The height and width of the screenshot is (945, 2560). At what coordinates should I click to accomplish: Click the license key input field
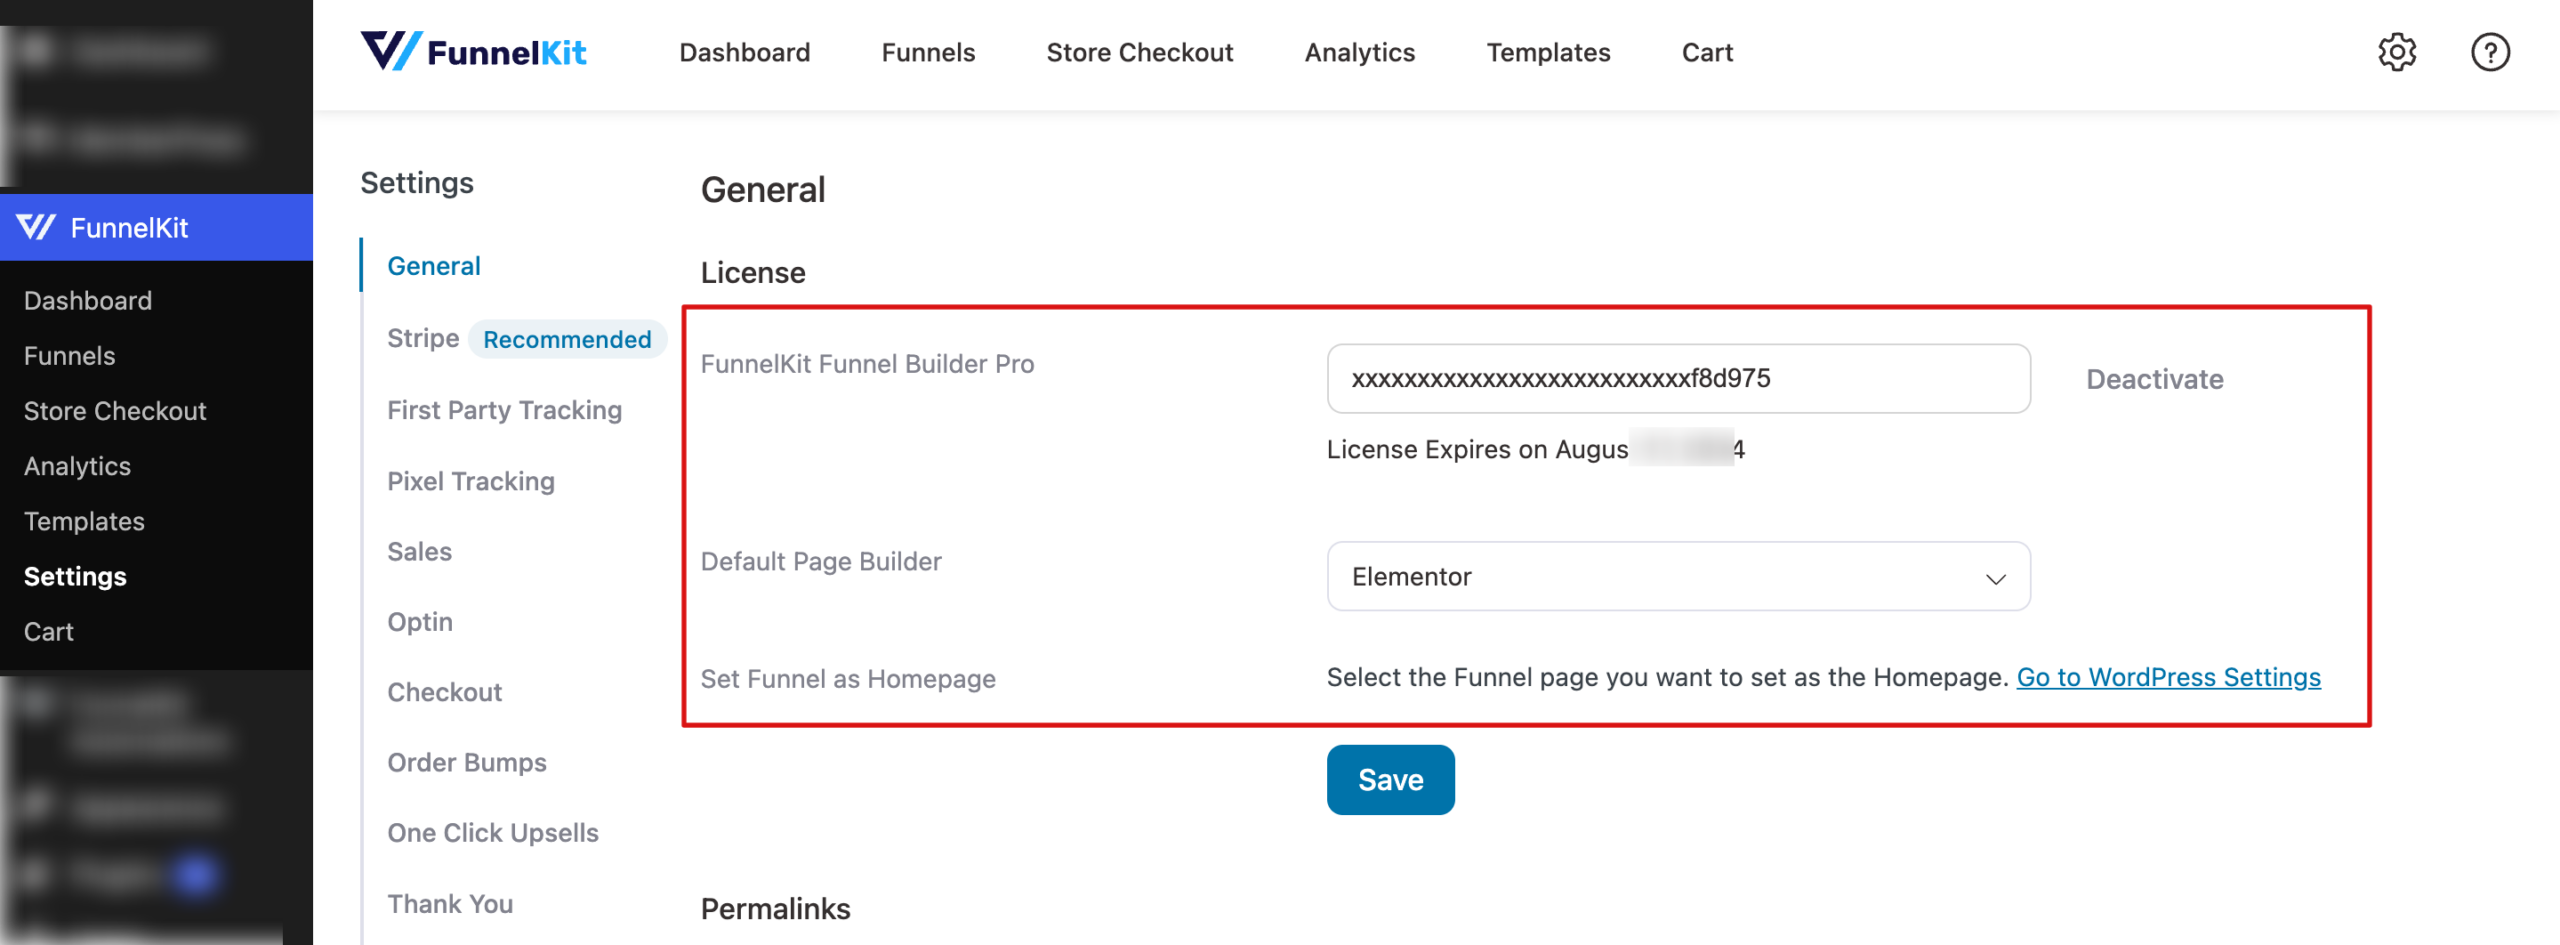coord(1678,379)
